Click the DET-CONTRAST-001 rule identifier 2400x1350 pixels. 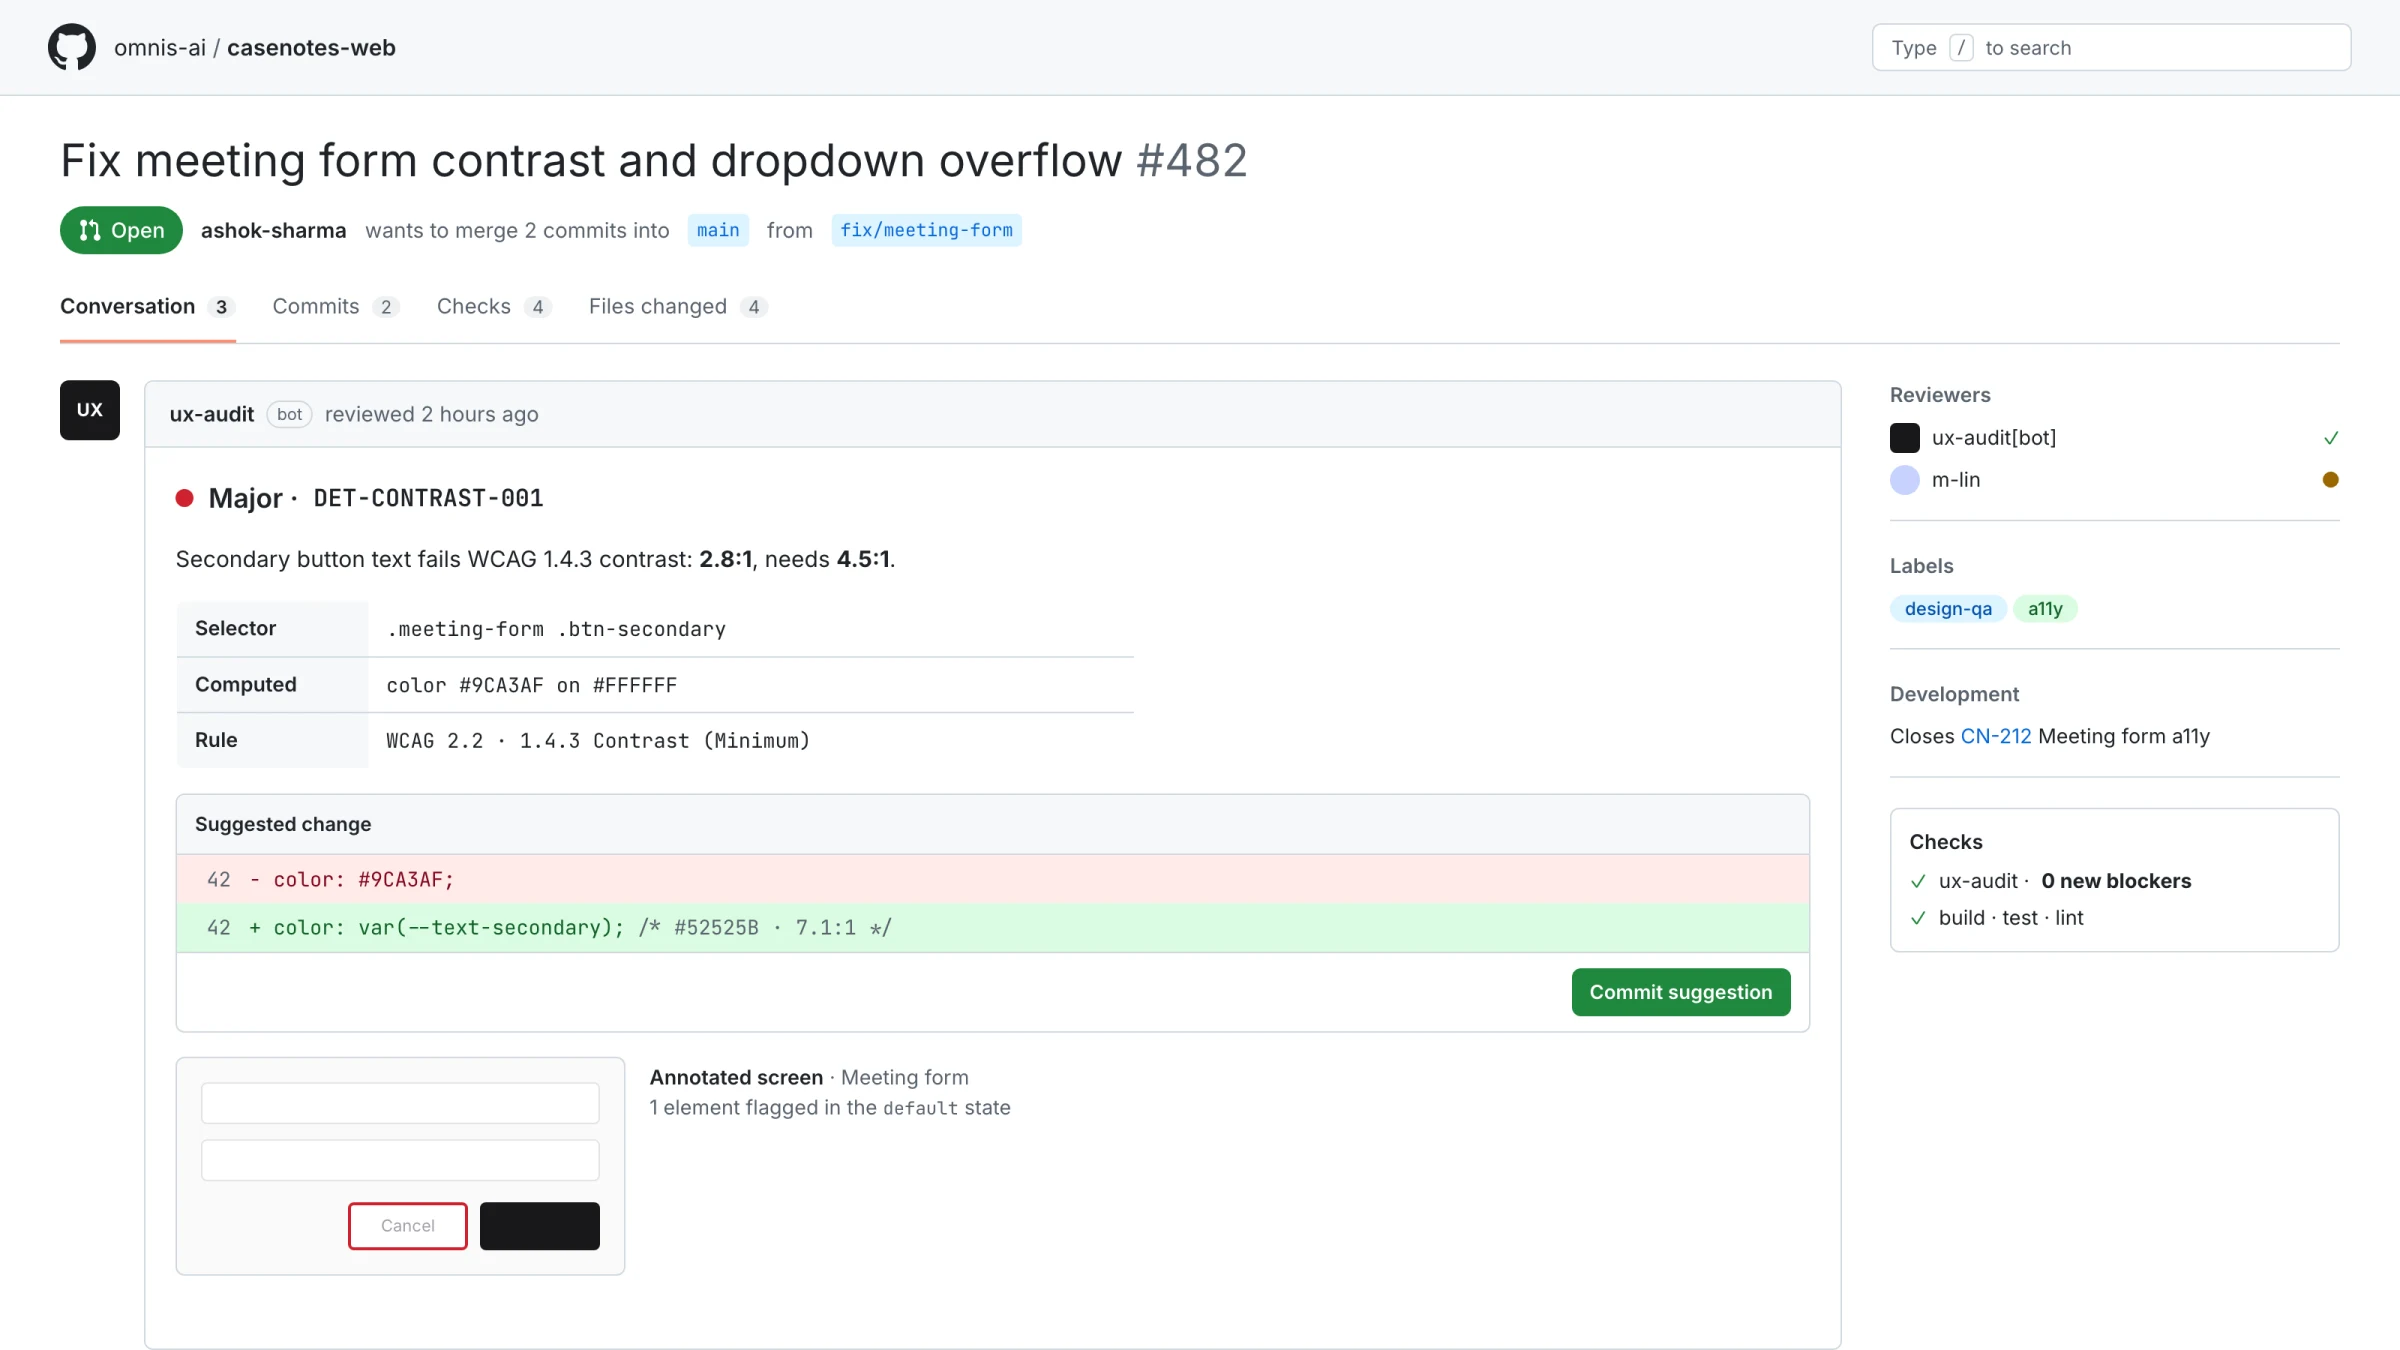click(428, 498)
